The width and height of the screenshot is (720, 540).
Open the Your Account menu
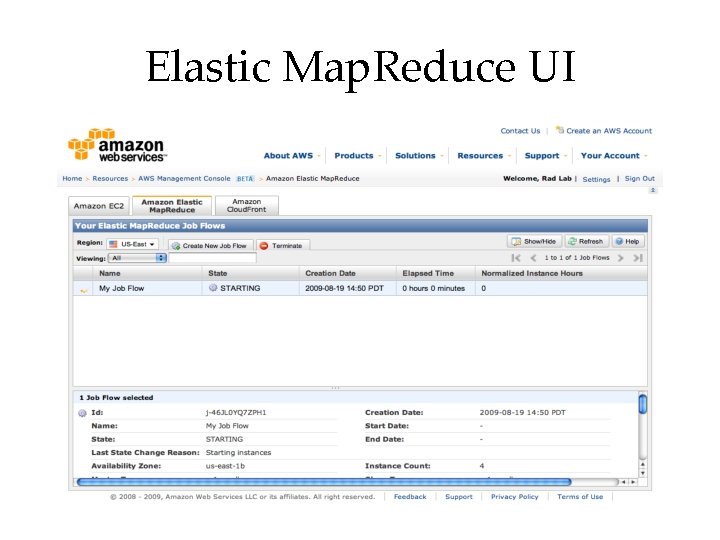point(613,156)
